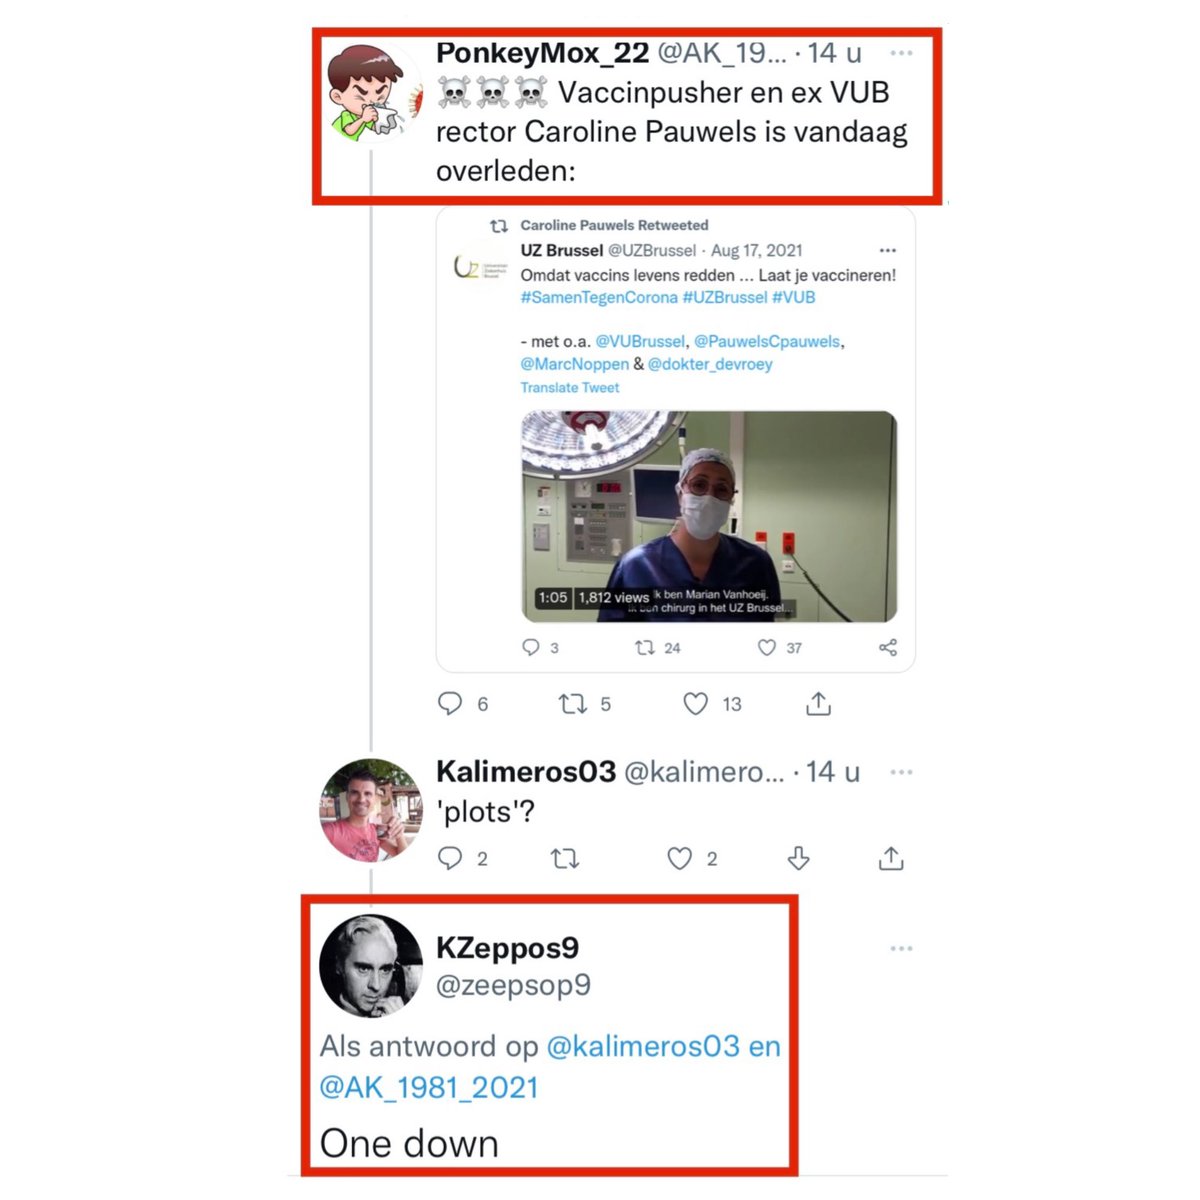The height and width of the screenshot is (1200, 1200).
Task: Open KZeppos9 profile avatar
Action: pos(371,966)
